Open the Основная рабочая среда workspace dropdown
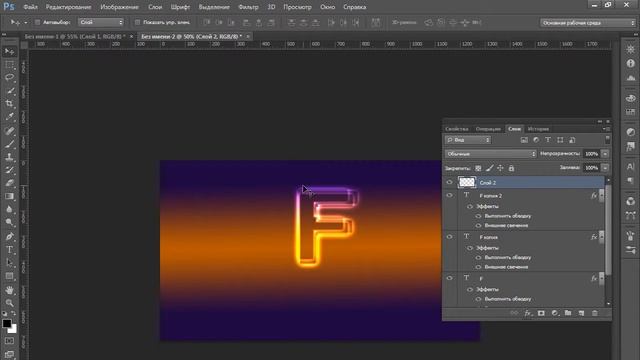Image resolution: width=640 pixels, height=360 pixels. [588, 23]
